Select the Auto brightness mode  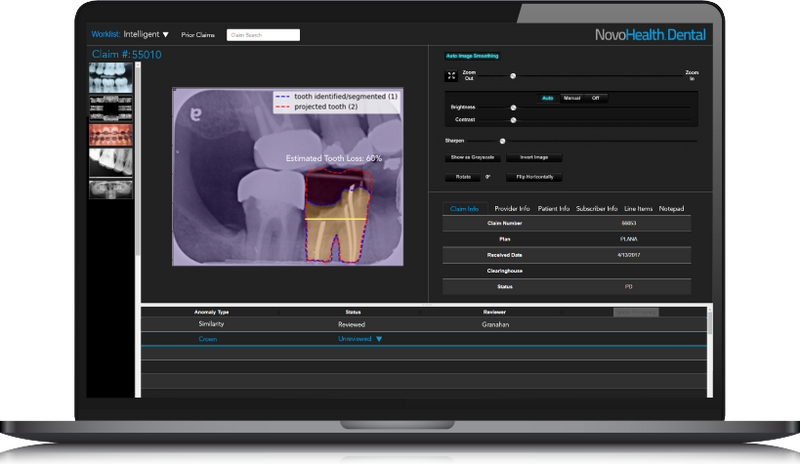(x=547, y=98)
